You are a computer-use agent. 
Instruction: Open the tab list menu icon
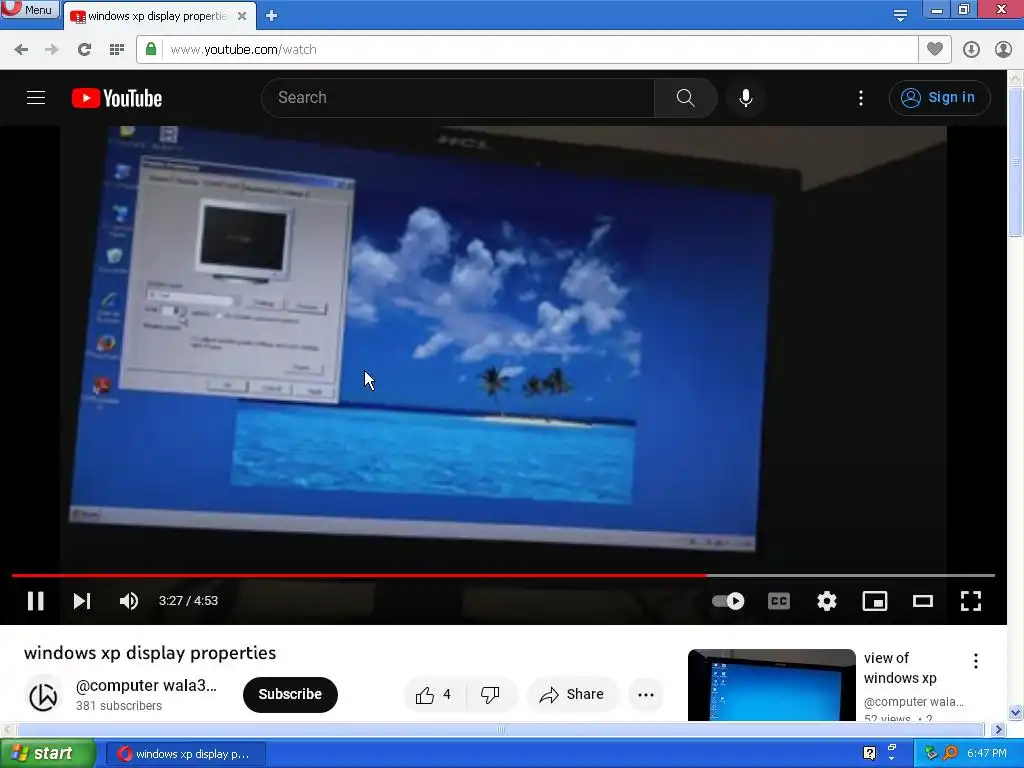[x=900, y=16]
